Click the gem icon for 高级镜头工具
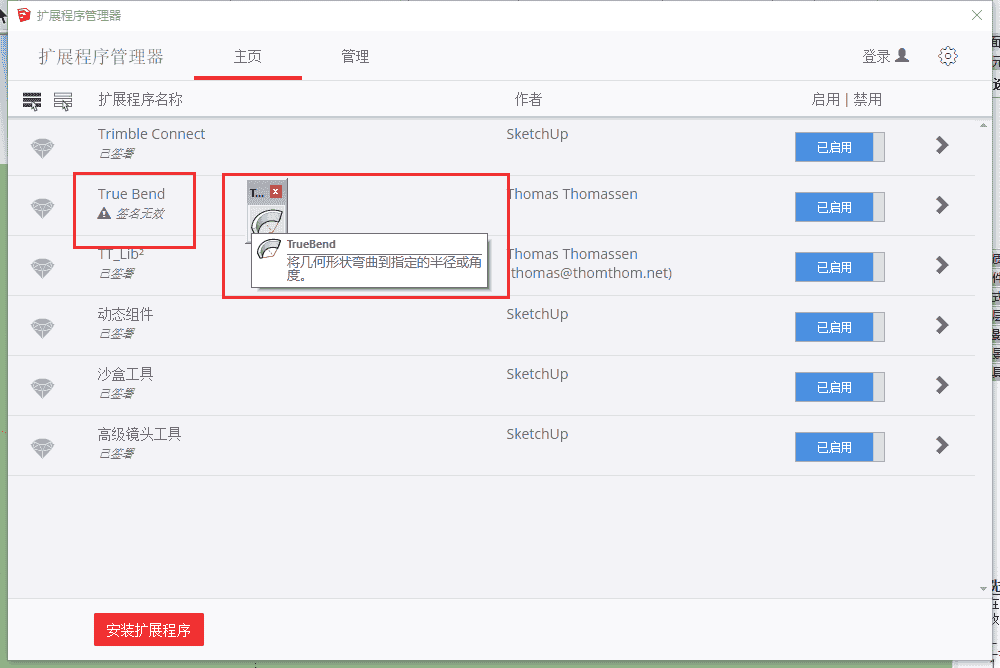The height and width of the screenshot is (668, 1000). [x=43, y=448]
